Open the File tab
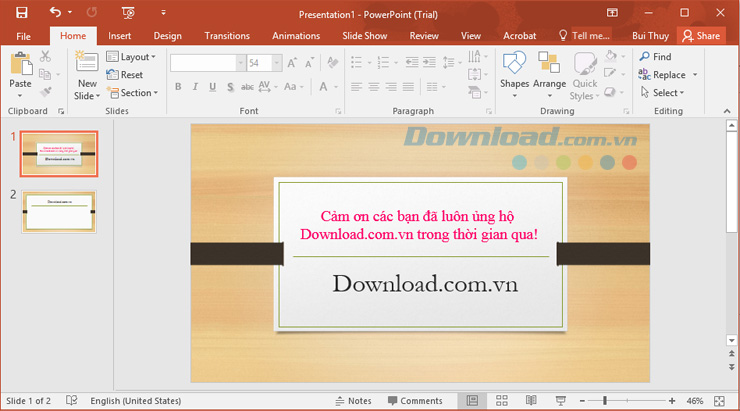The width and height of the screenshot is (740, 411). click(23, 36)
